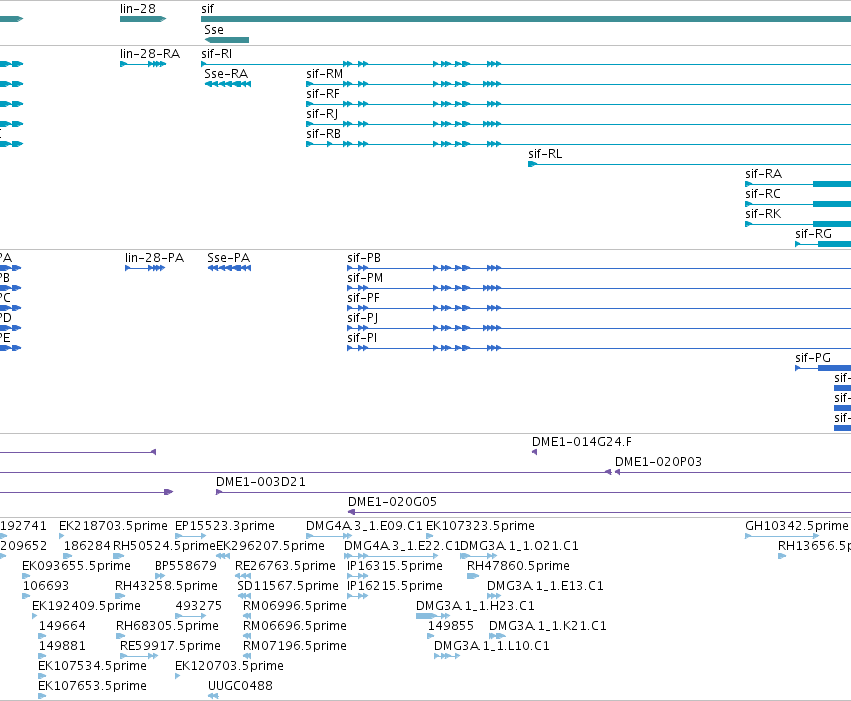Image resolution: width=851 pixels, height=701 pixels.
Task: Open BAC clone DME1-014G24.F
Action: pos(582,442)
